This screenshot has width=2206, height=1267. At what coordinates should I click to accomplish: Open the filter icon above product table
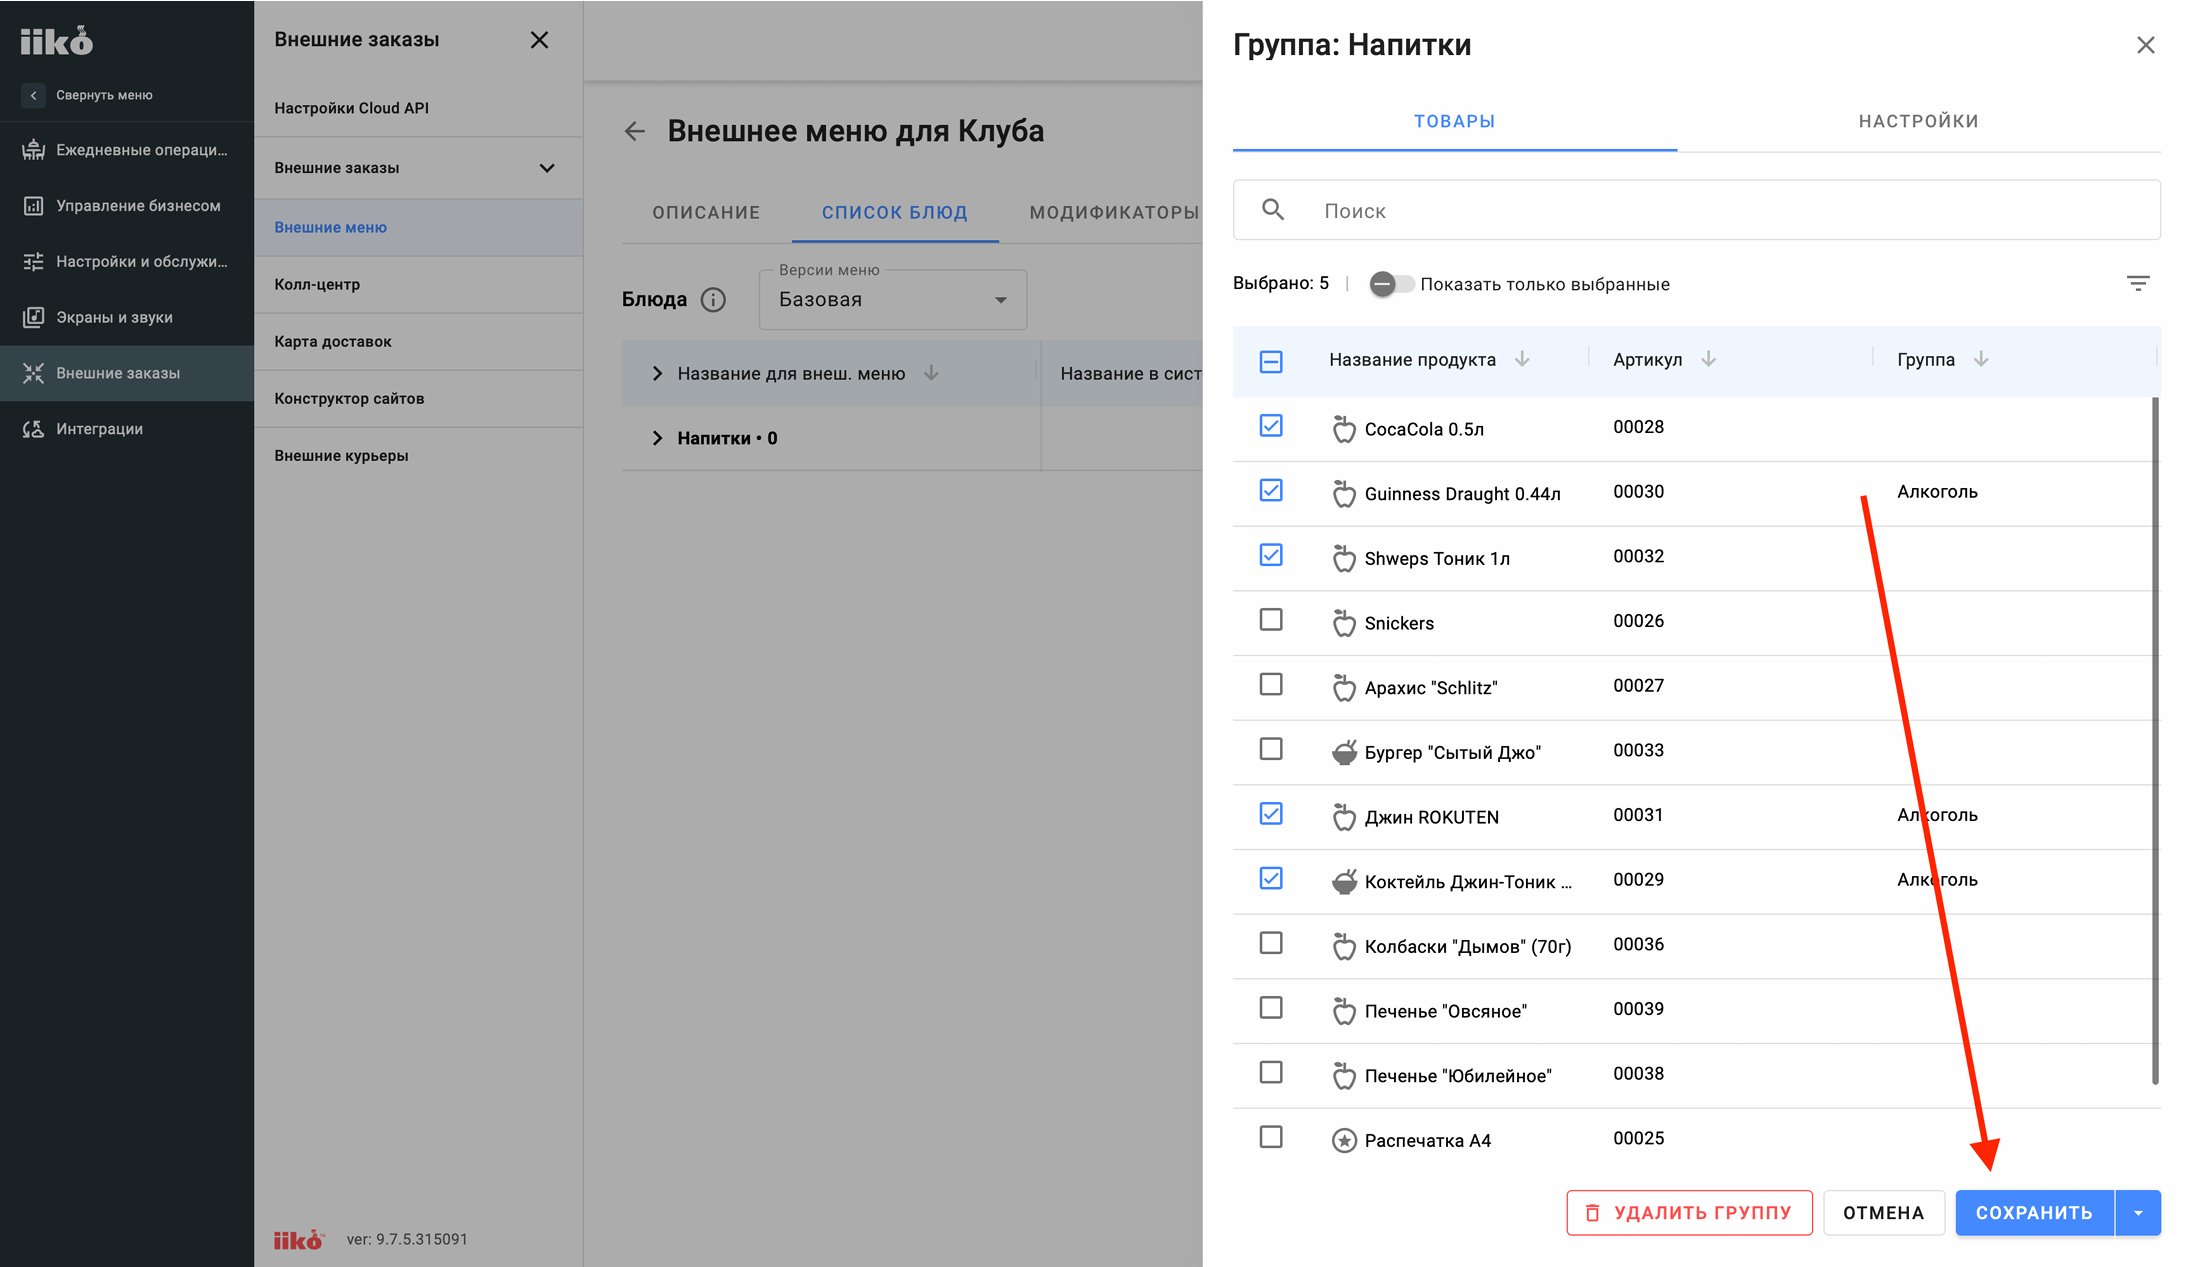pos(2137,284)
